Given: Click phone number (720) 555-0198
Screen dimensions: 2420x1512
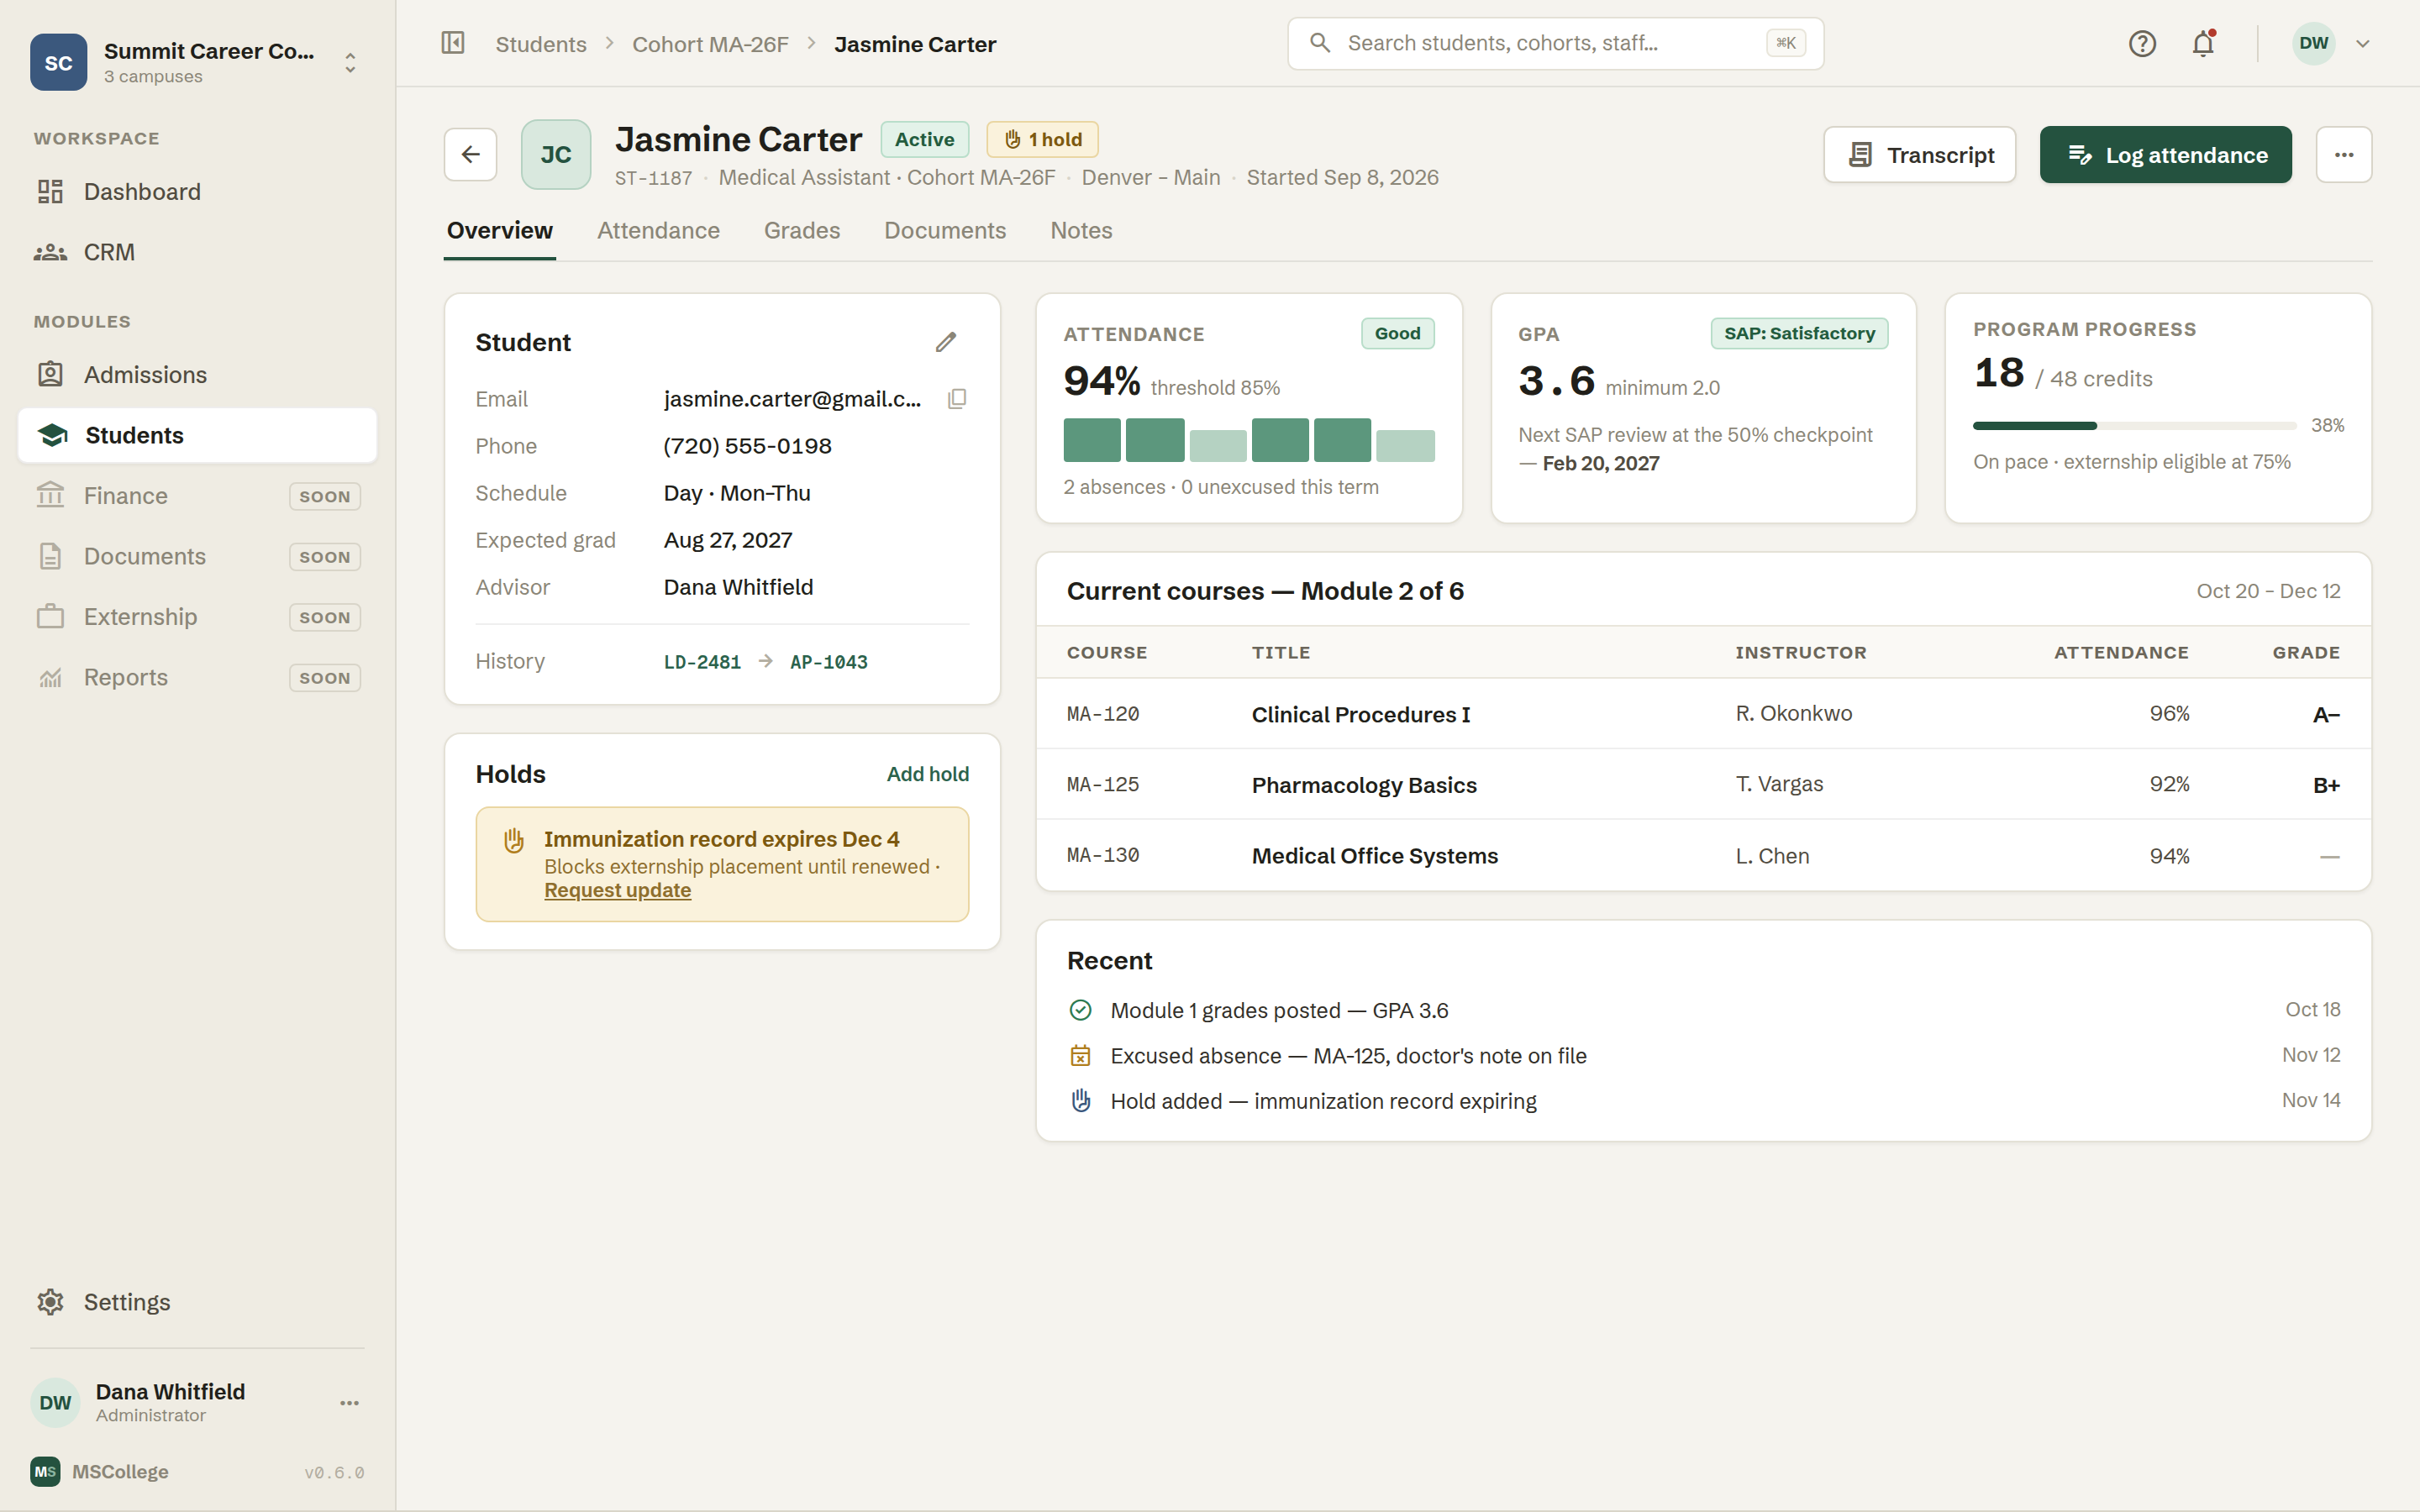Looking at the screenshot, I should pyautogui.click(x=747, y=446).
